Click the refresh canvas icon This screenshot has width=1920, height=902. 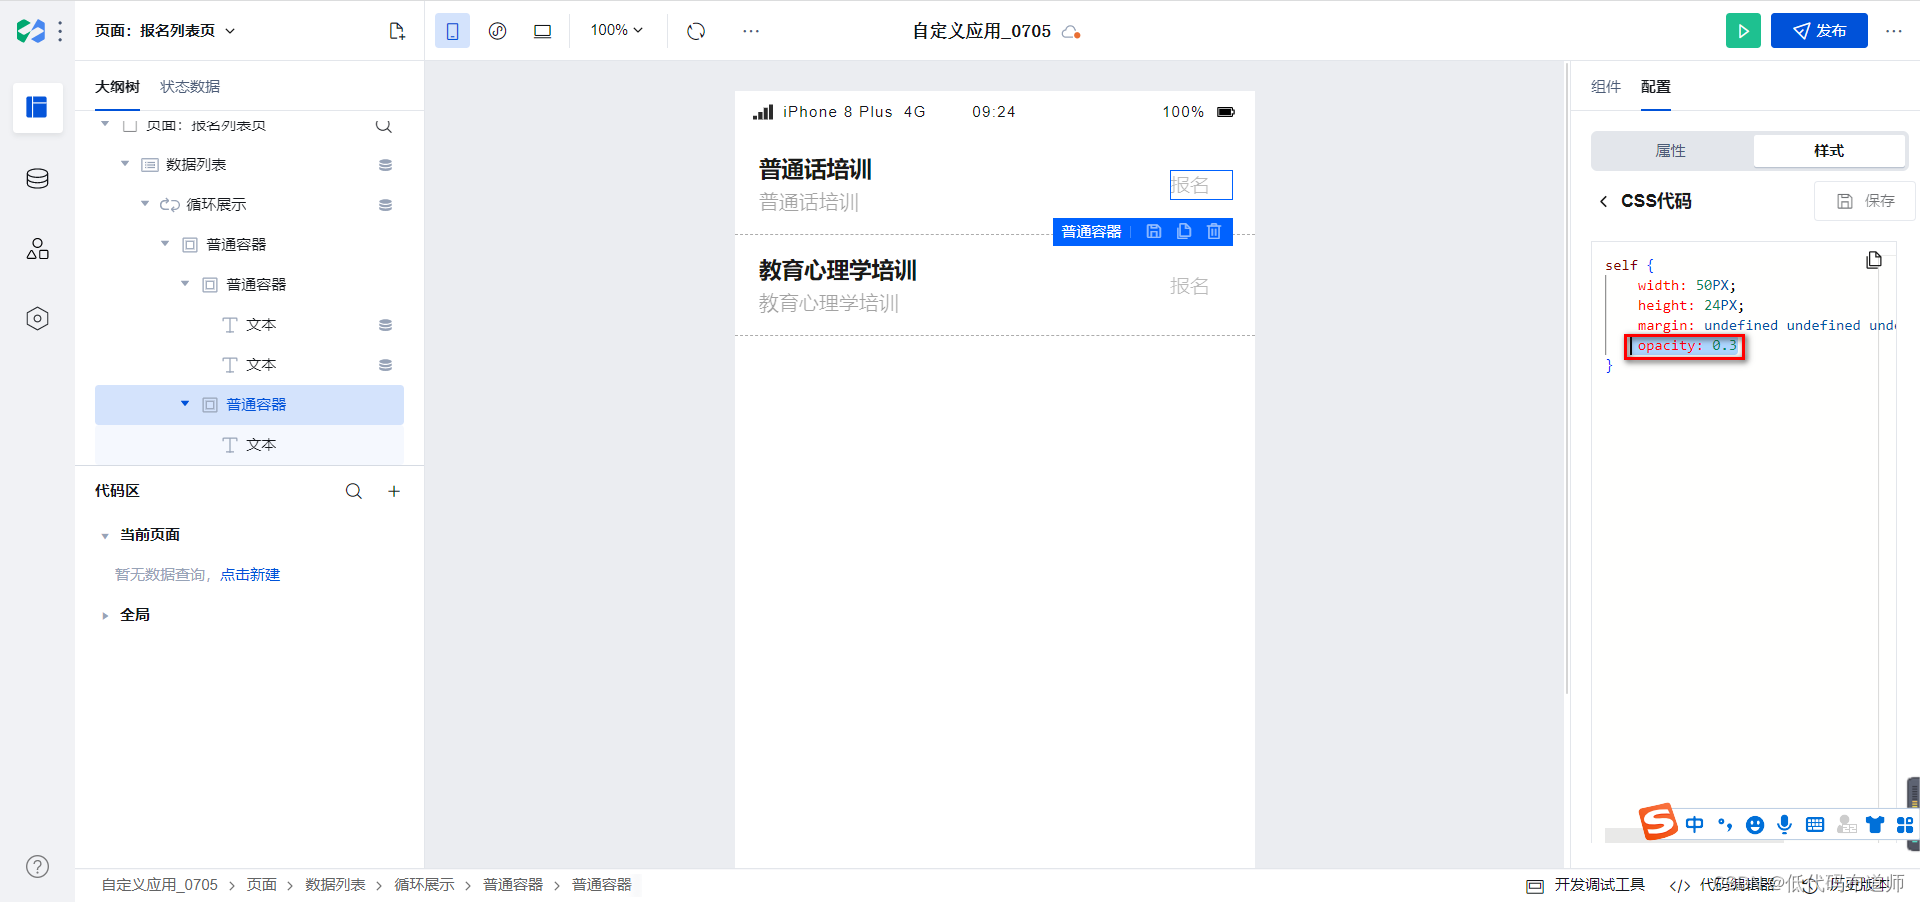click(x=696, y=31)
